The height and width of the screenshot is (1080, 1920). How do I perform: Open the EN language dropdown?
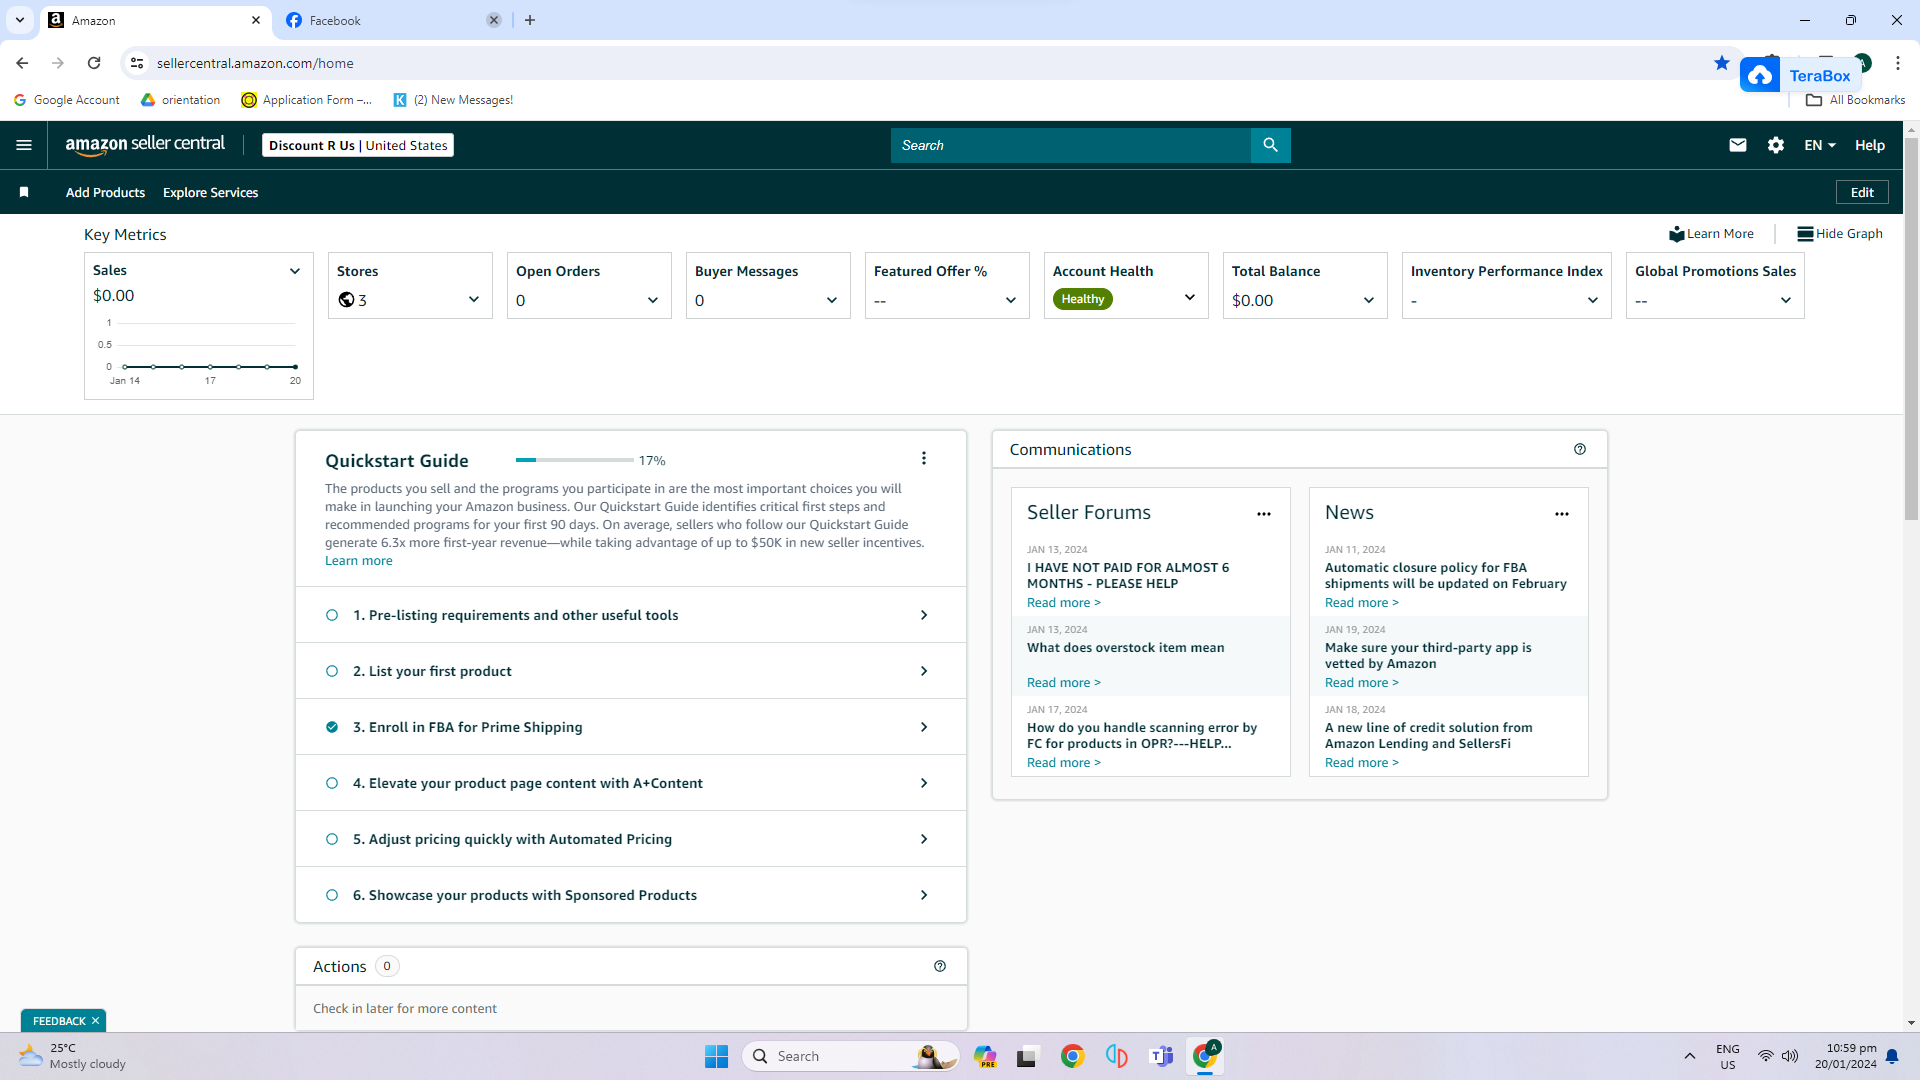[1820, 145]
